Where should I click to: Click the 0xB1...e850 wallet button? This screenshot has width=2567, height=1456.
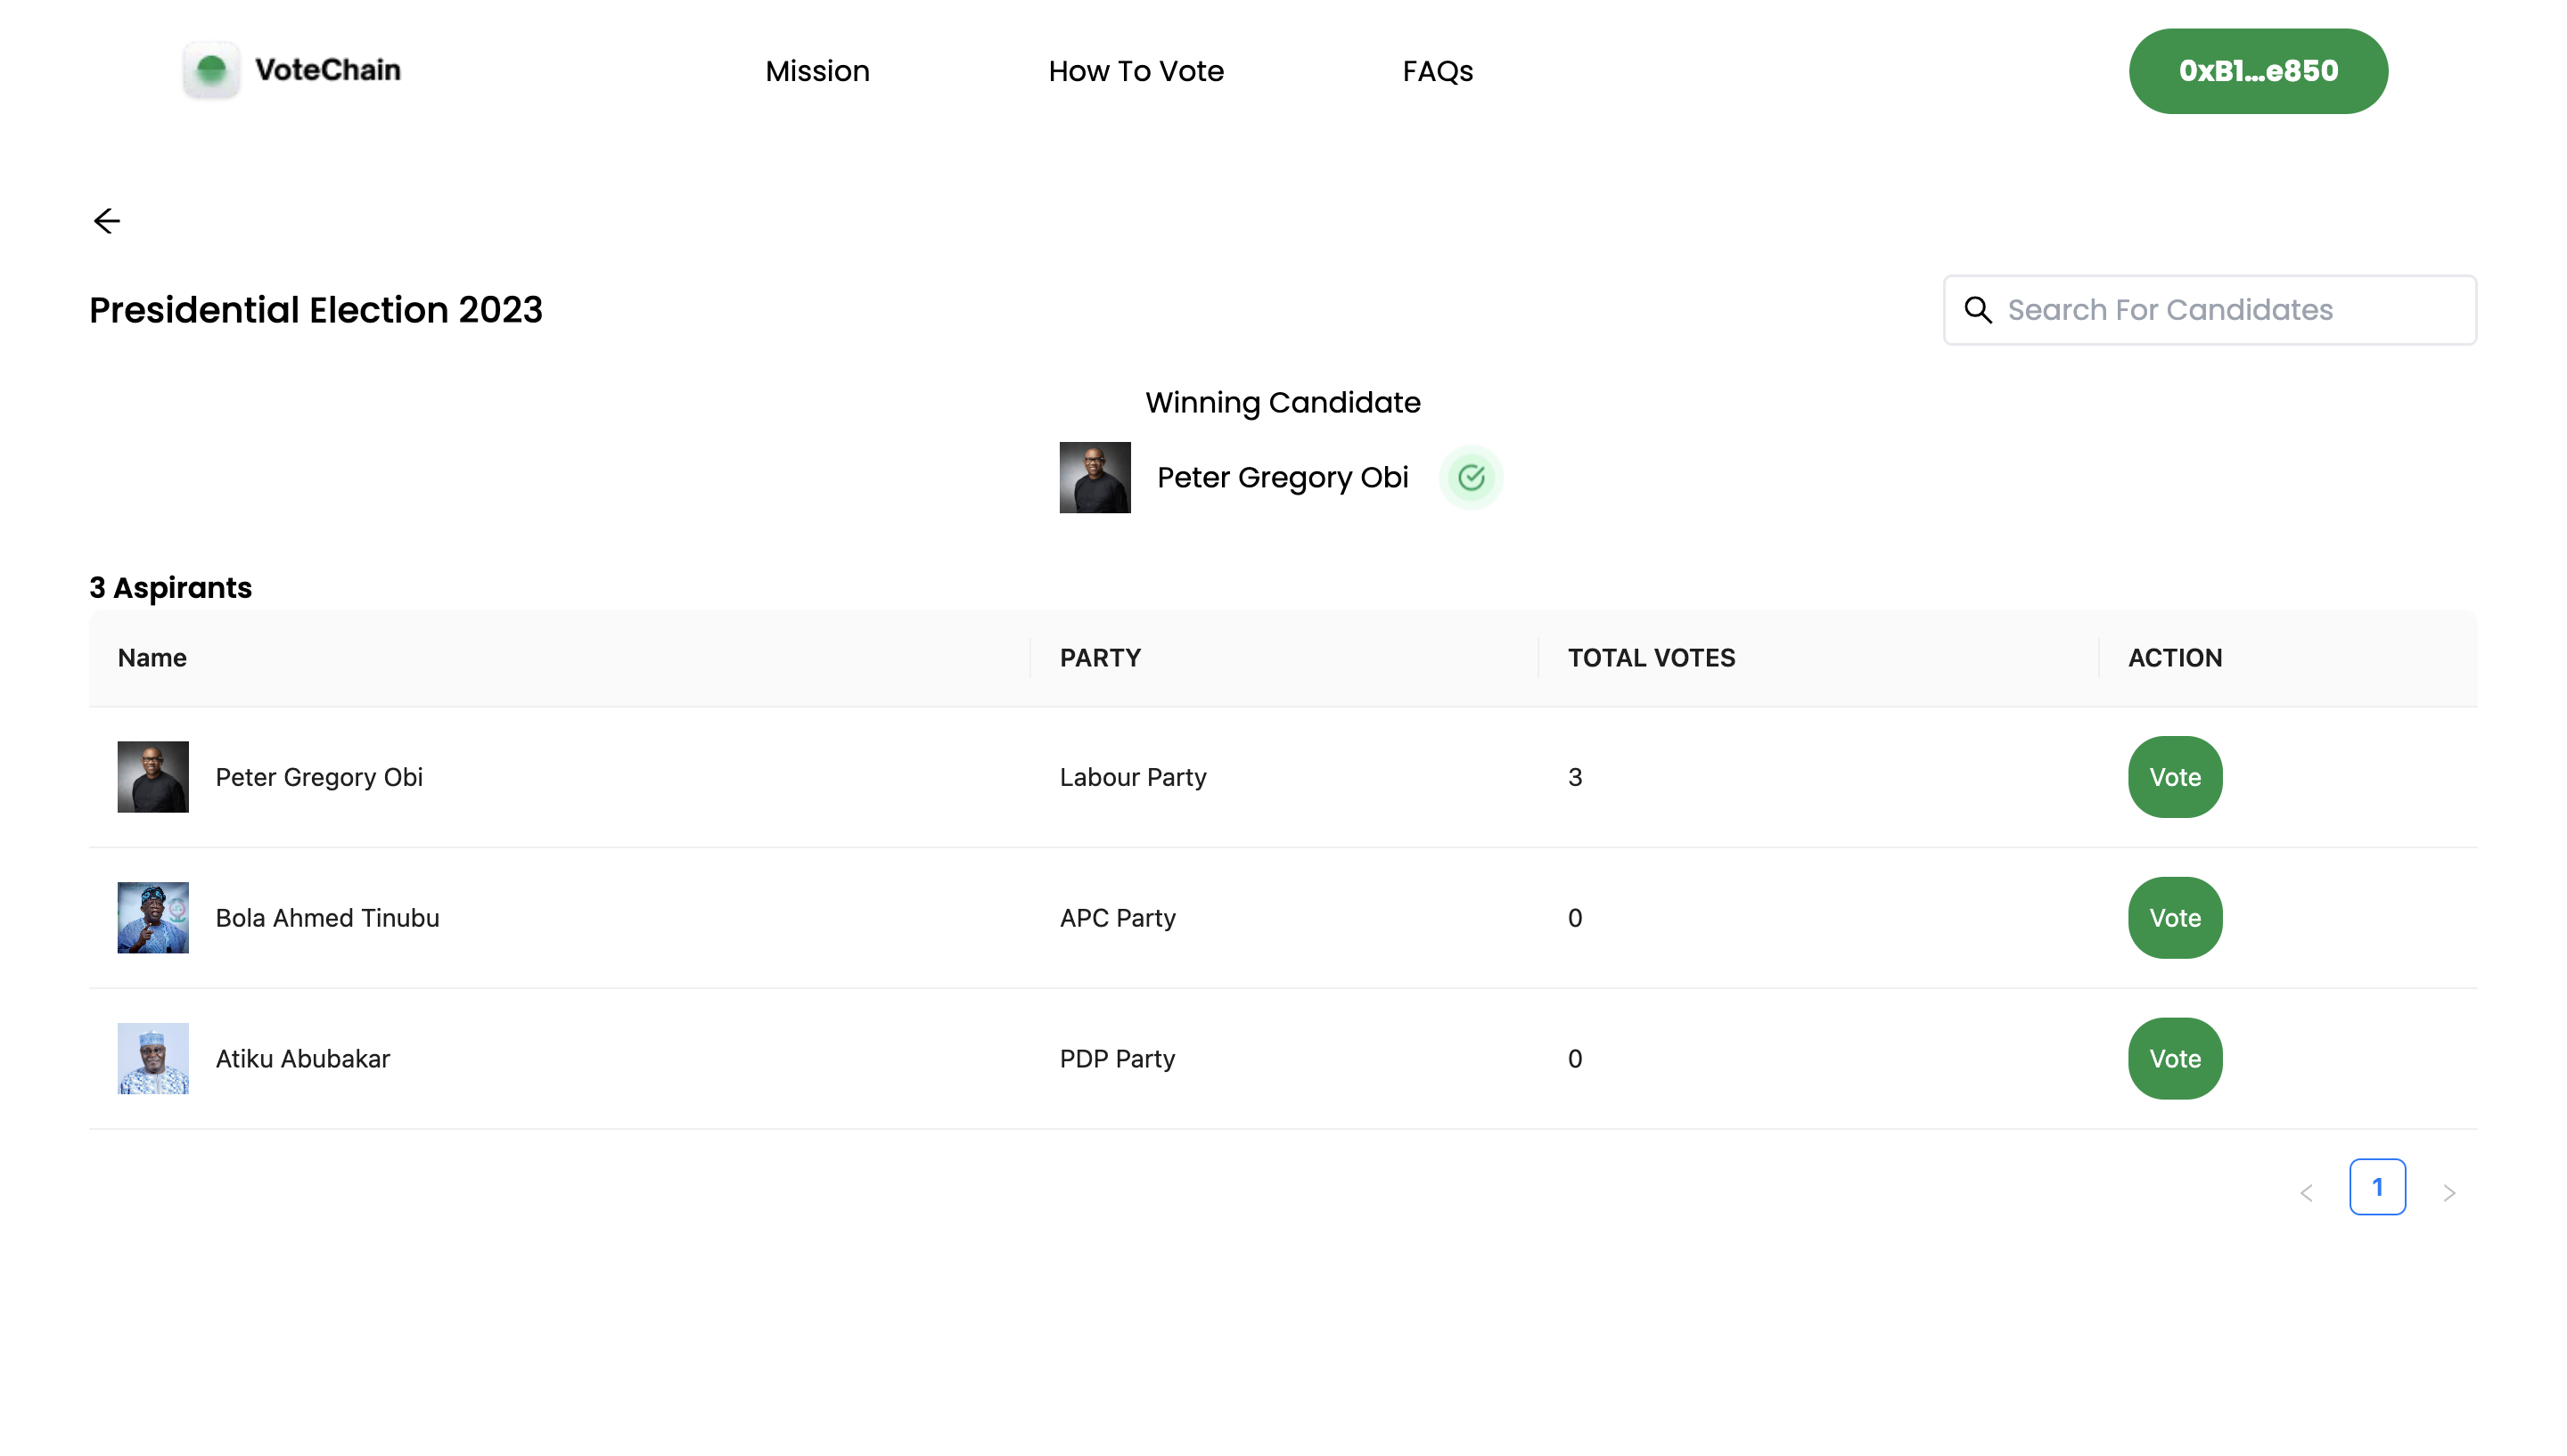[x=2257, y=71]
